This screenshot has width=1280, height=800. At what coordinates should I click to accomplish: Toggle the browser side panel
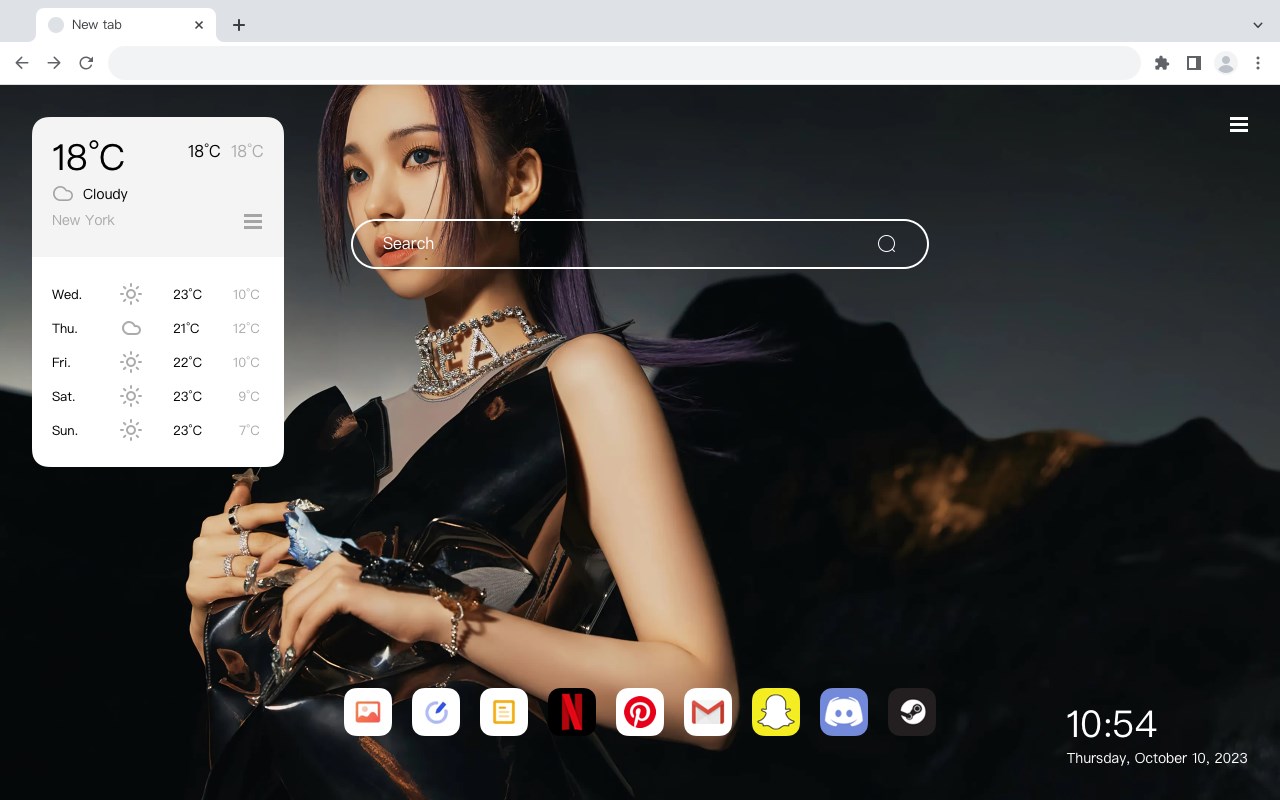(x=1193, y=63)
